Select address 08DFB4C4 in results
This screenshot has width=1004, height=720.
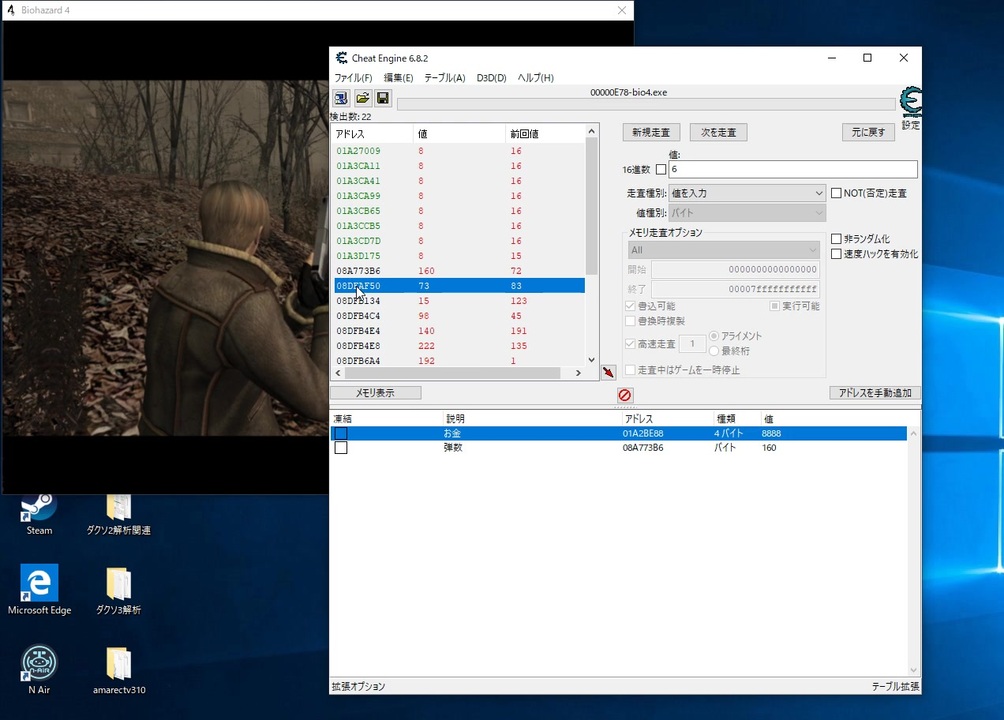click(x=359, y=316)
